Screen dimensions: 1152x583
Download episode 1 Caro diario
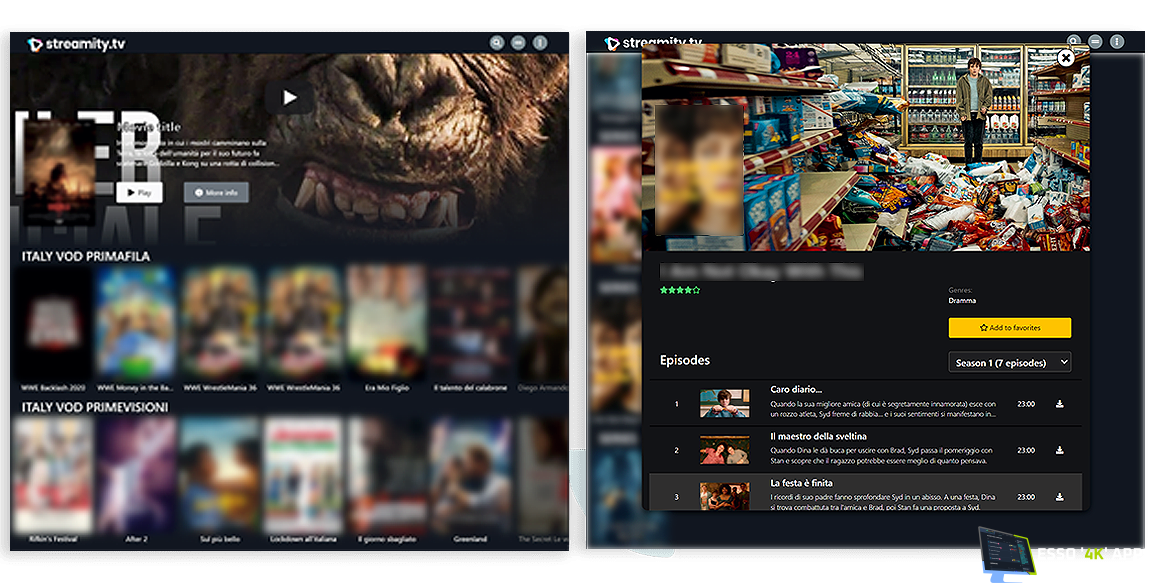pyautogui.click(x=1059, y=404)
